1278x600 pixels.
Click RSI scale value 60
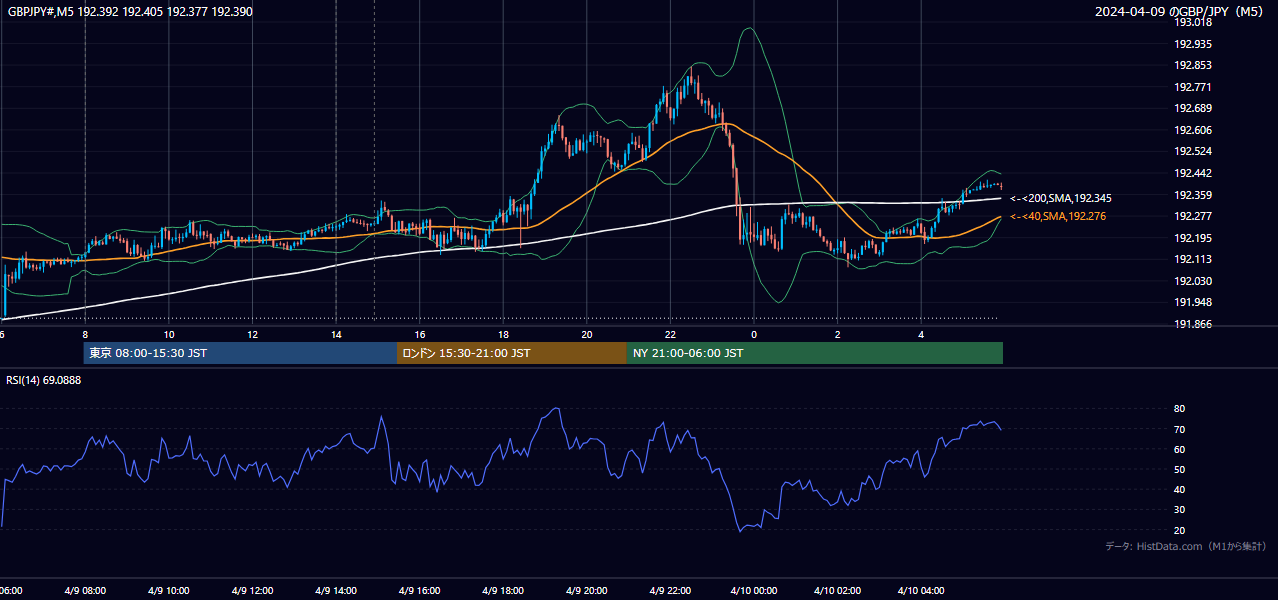tap(1179, 449)
